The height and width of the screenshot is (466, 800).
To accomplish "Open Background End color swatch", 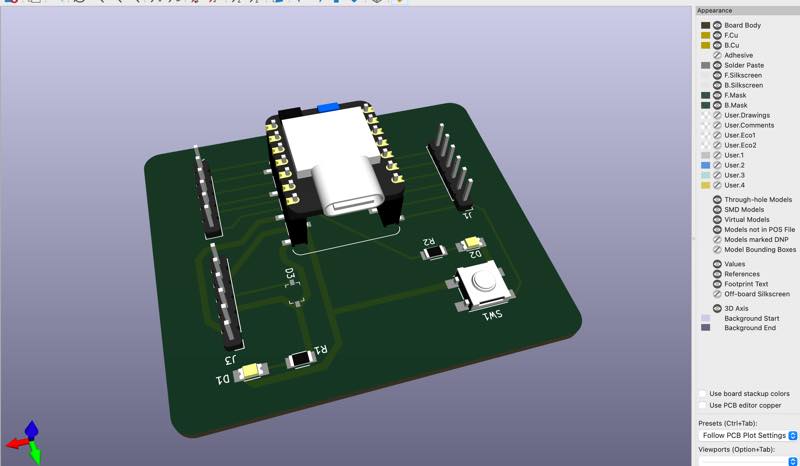I will click(706, 328).
